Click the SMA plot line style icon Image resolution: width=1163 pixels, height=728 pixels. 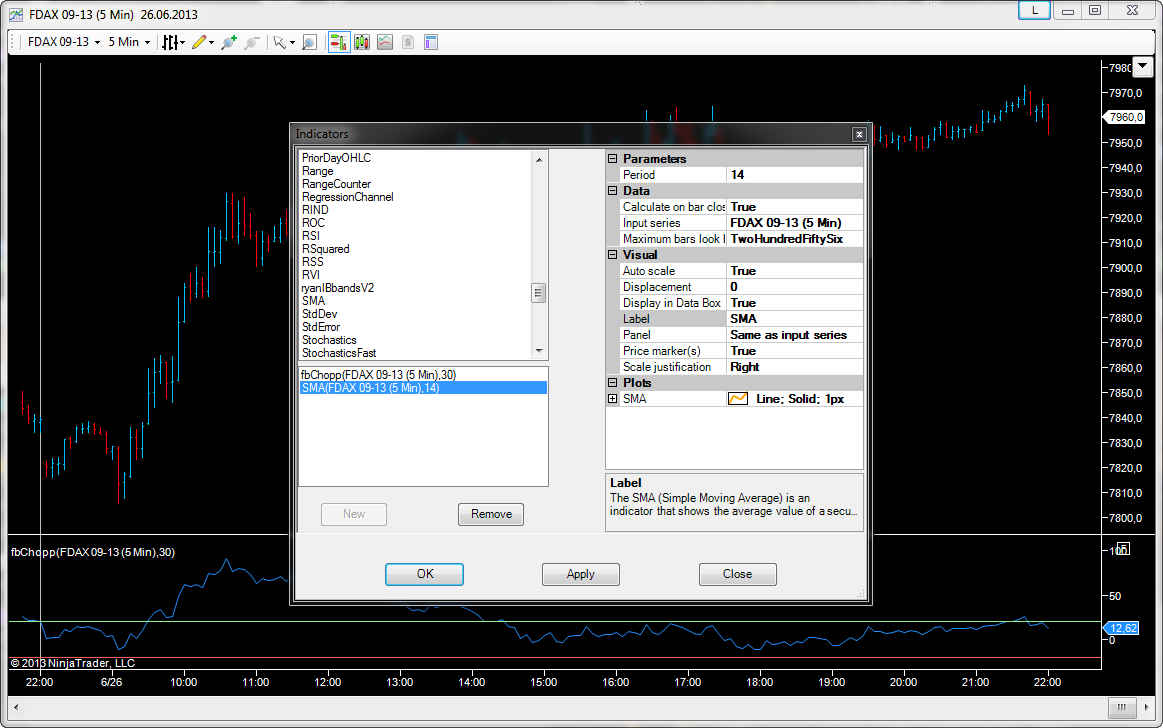[x=738, y=399]
